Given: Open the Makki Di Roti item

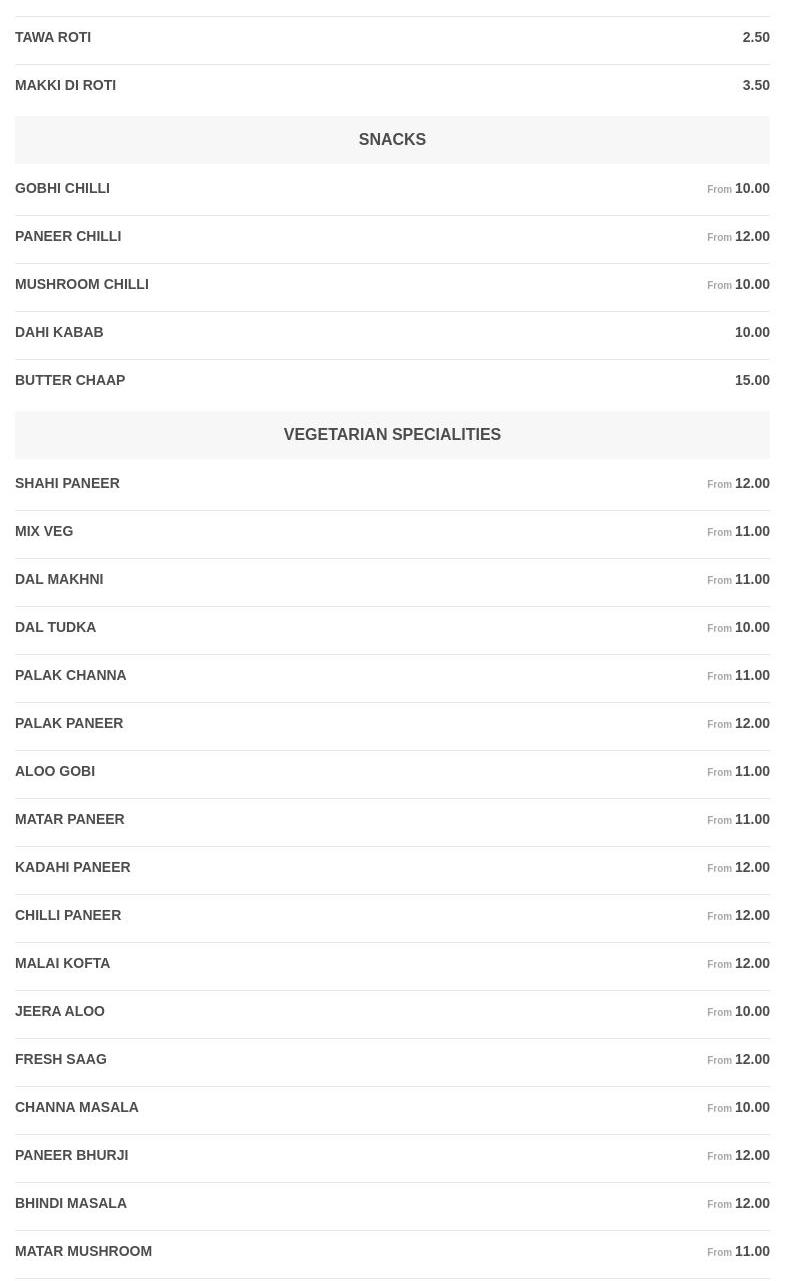Looking at the screenshot, I should [65, 85].
